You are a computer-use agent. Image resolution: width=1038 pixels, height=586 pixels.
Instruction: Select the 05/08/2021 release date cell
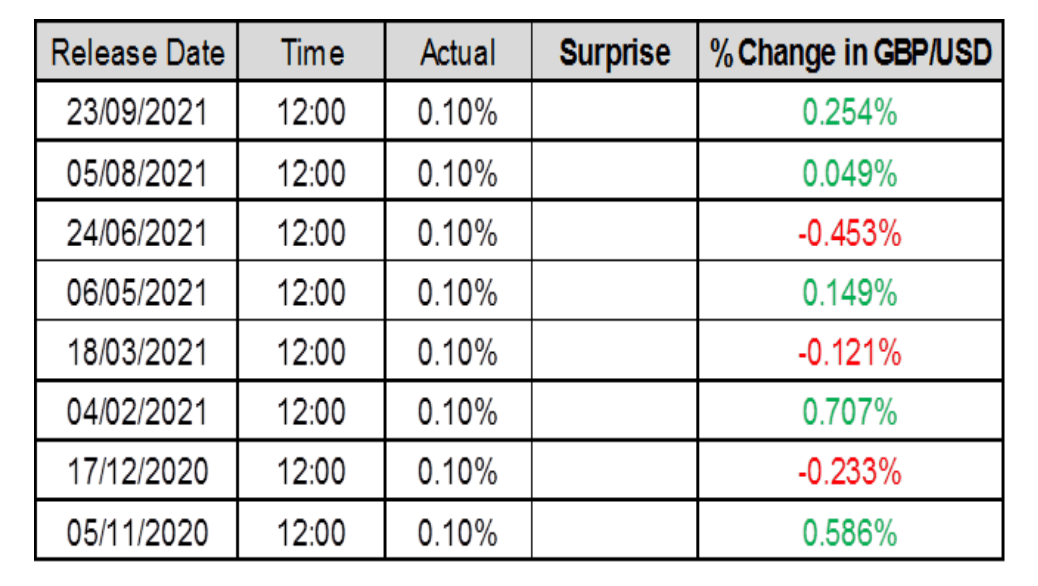tap(137, 173)
